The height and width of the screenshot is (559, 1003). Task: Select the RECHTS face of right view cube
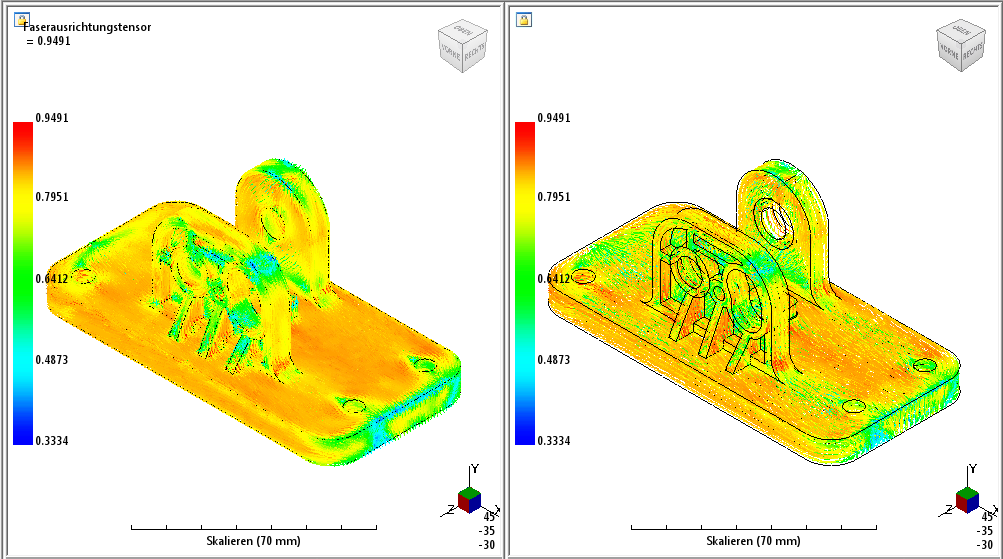[972, 52]
